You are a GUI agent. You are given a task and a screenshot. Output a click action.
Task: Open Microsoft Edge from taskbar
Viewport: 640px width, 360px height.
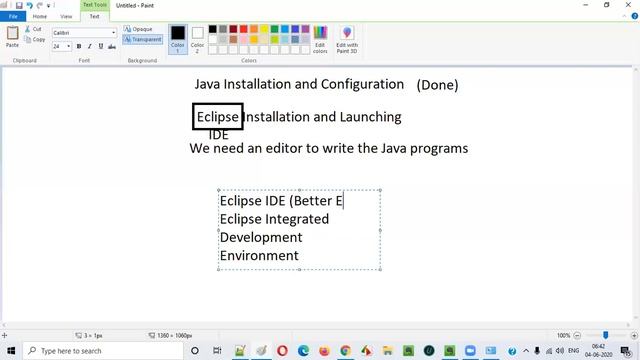(303, 351)
